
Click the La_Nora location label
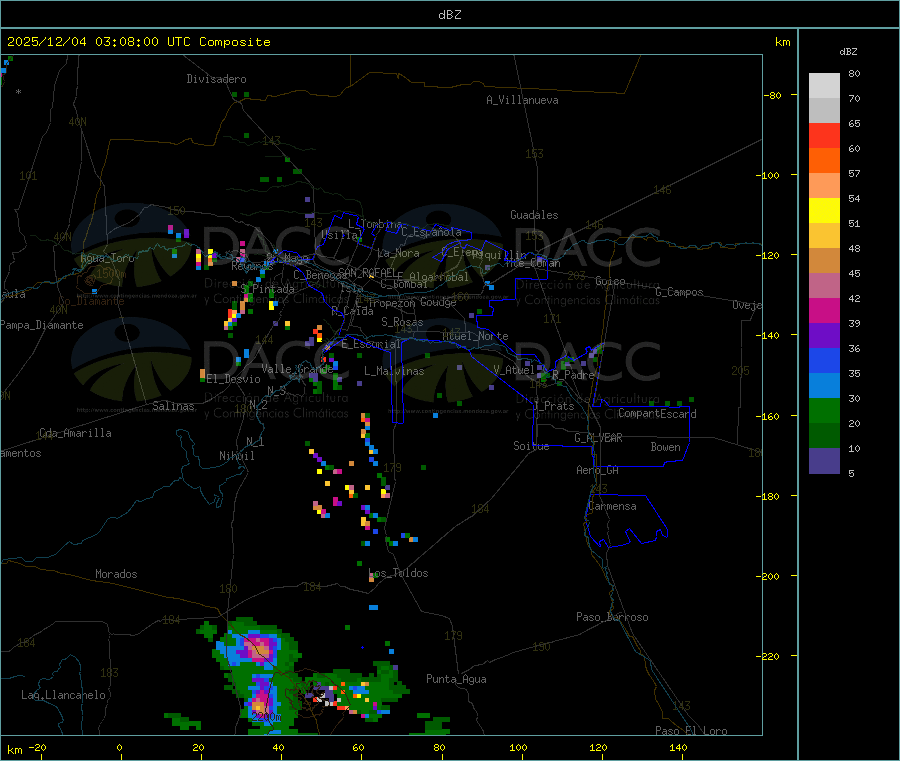tap(398, 253)
